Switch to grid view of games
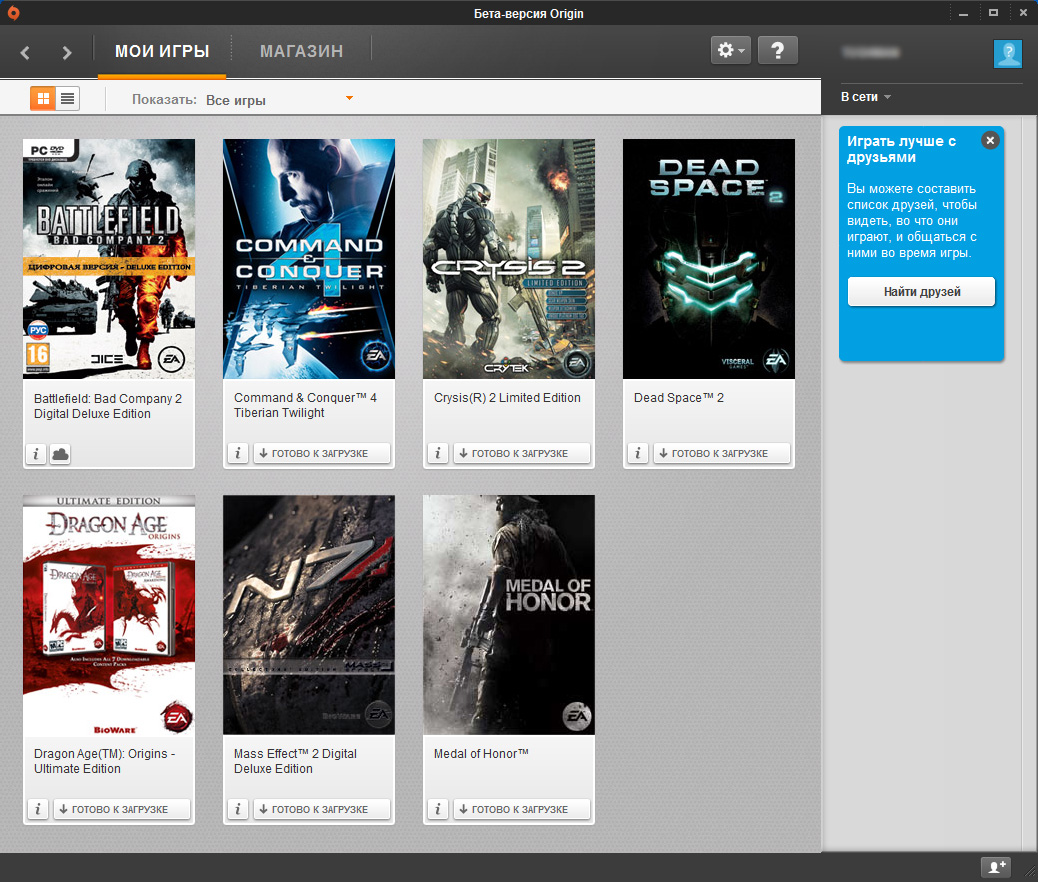Image resolution: width=1038 pixels, height=882 pixels. click(43, 99)
